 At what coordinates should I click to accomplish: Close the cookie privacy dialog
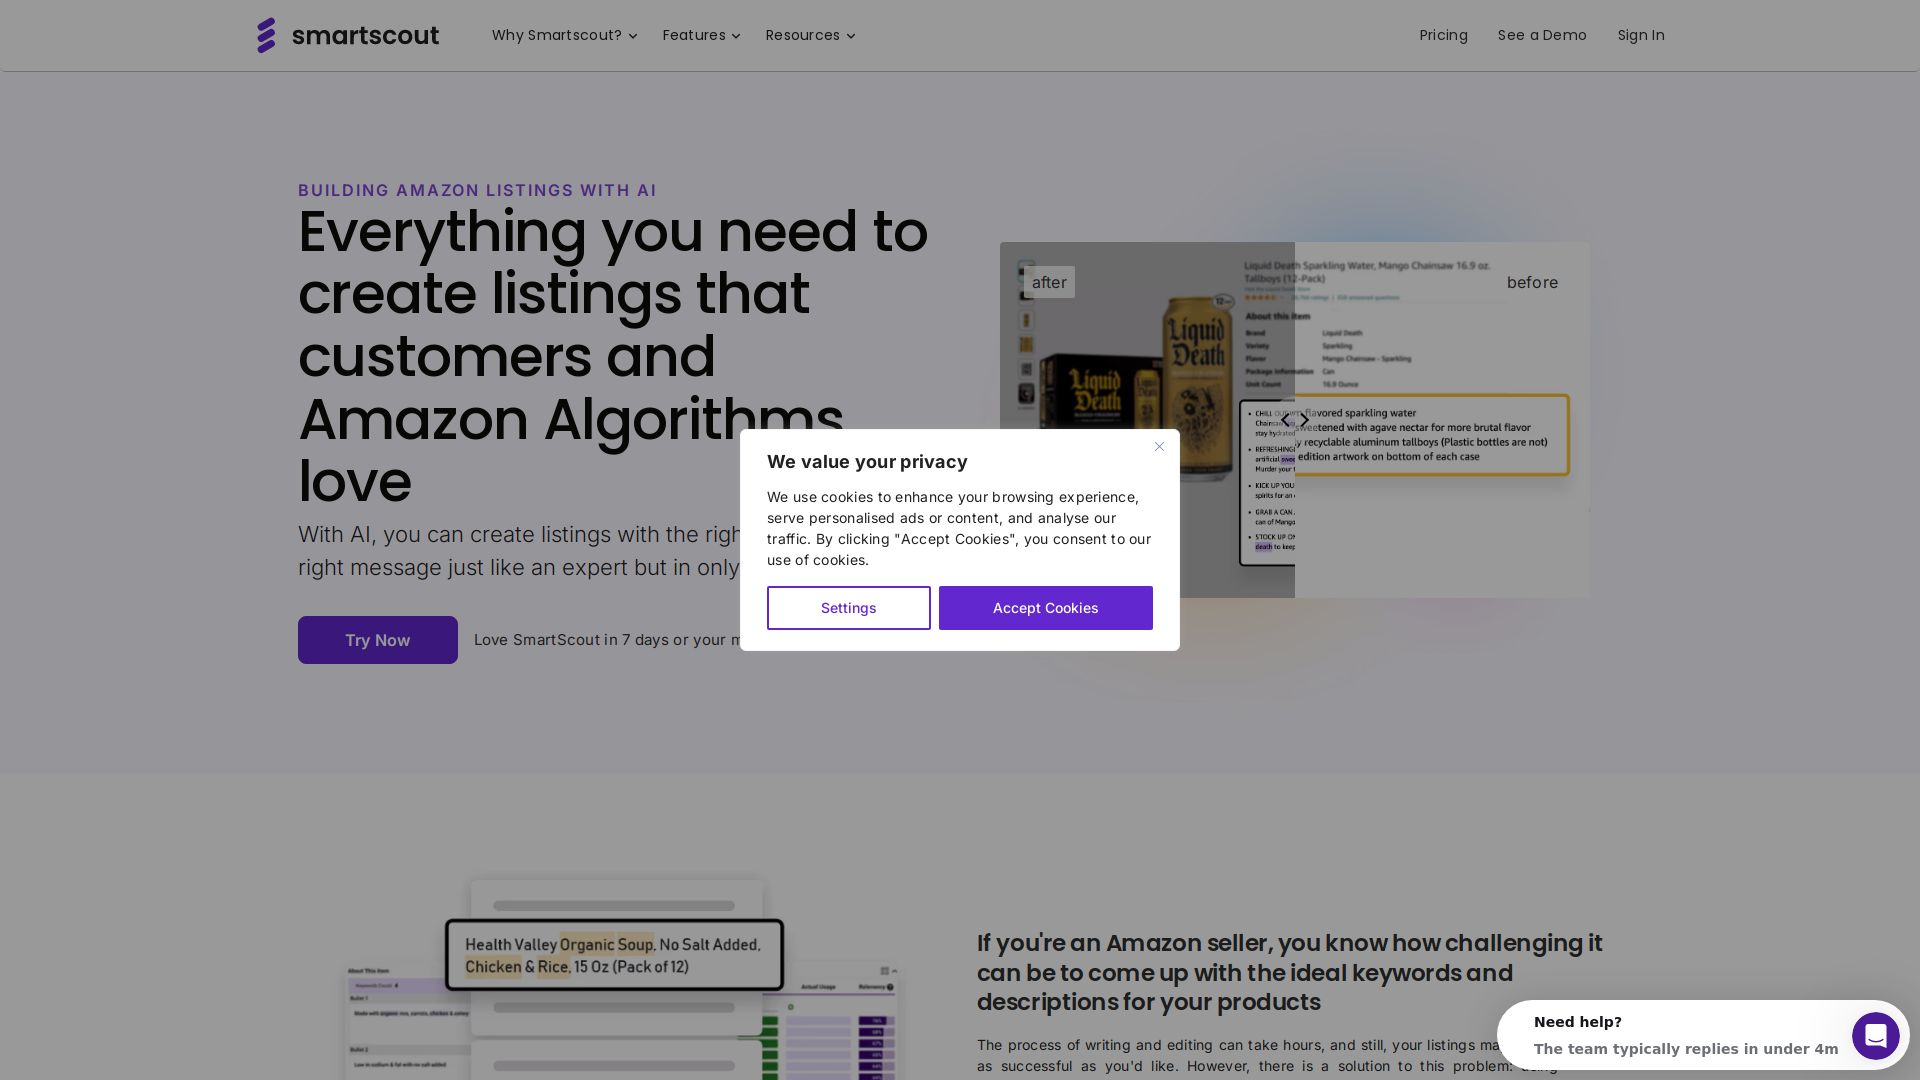coord(1159,447)
